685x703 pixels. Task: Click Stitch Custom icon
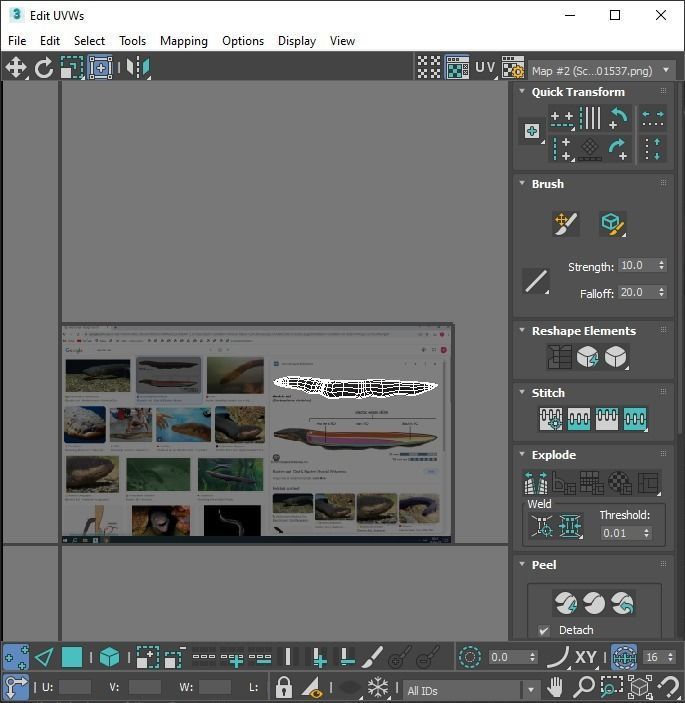635,419
